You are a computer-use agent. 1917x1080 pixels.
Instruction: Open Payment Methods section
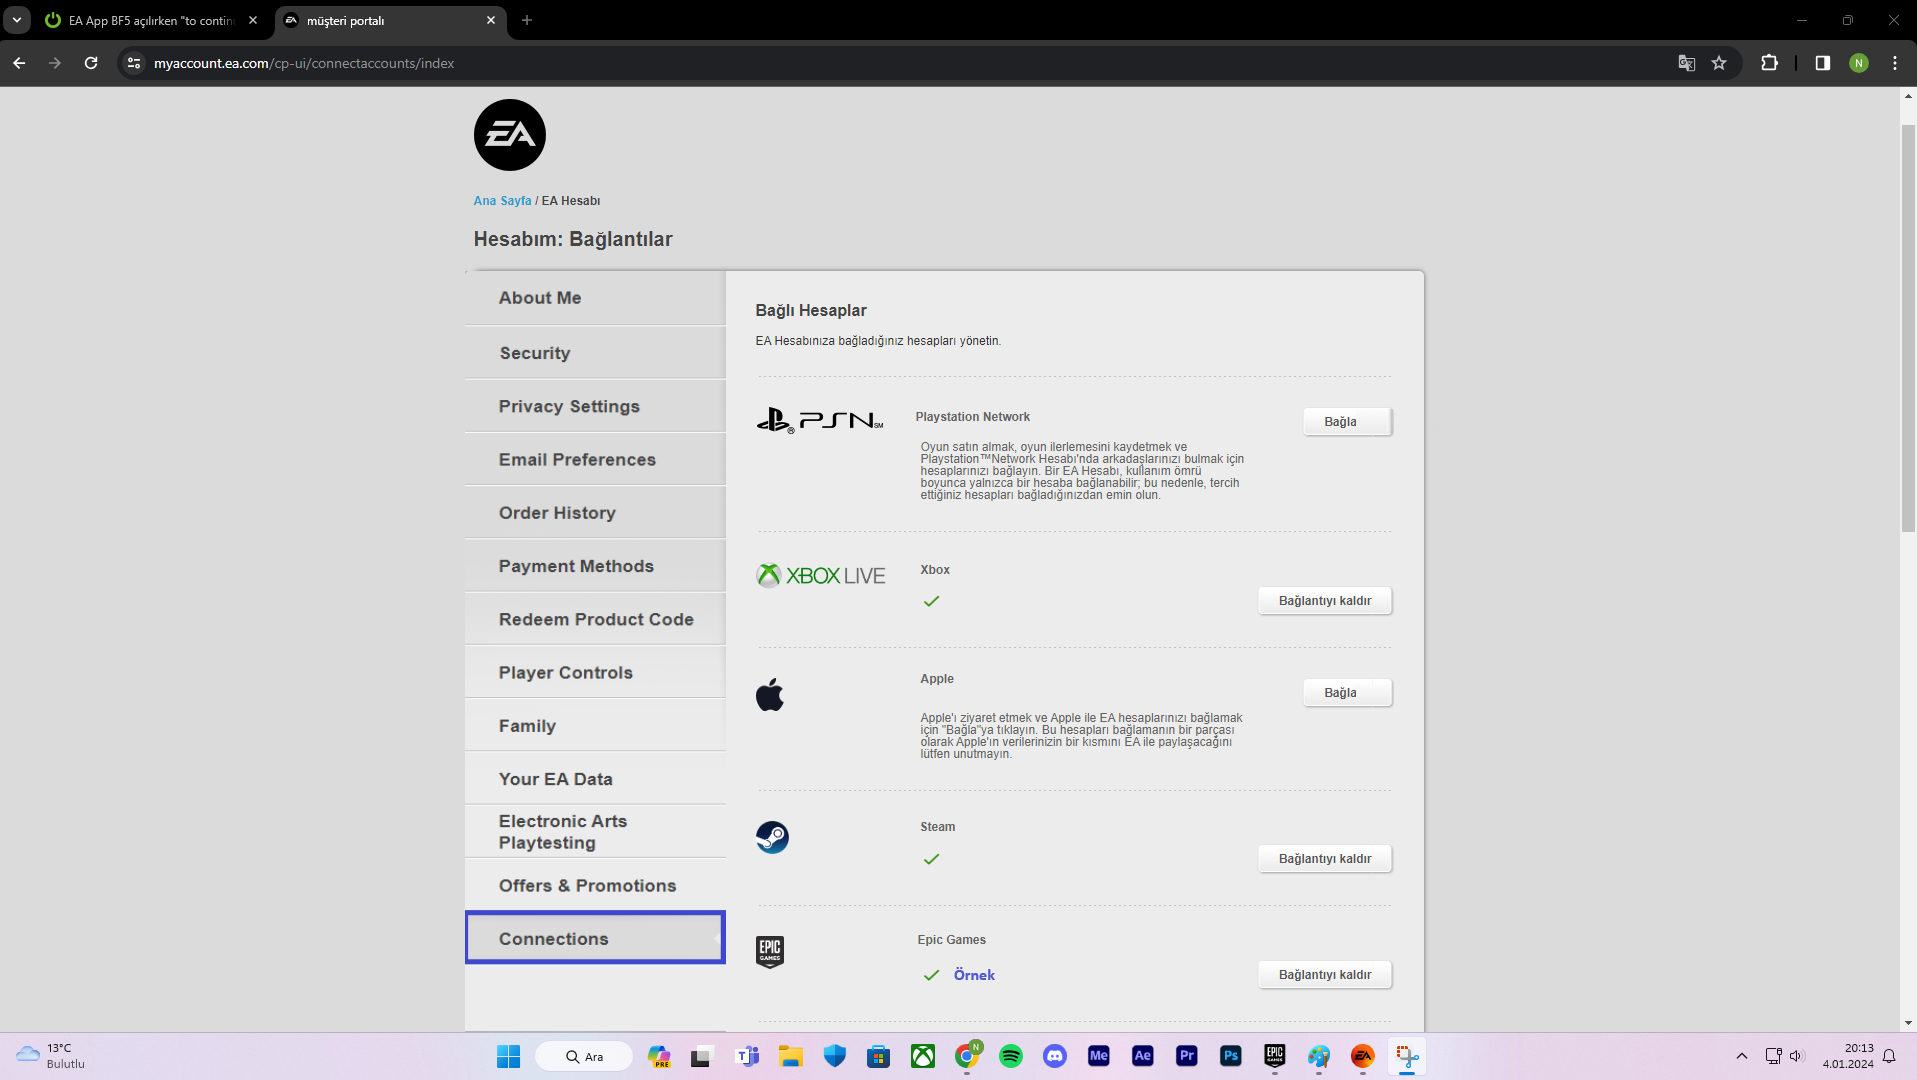[x=595, y=566]
